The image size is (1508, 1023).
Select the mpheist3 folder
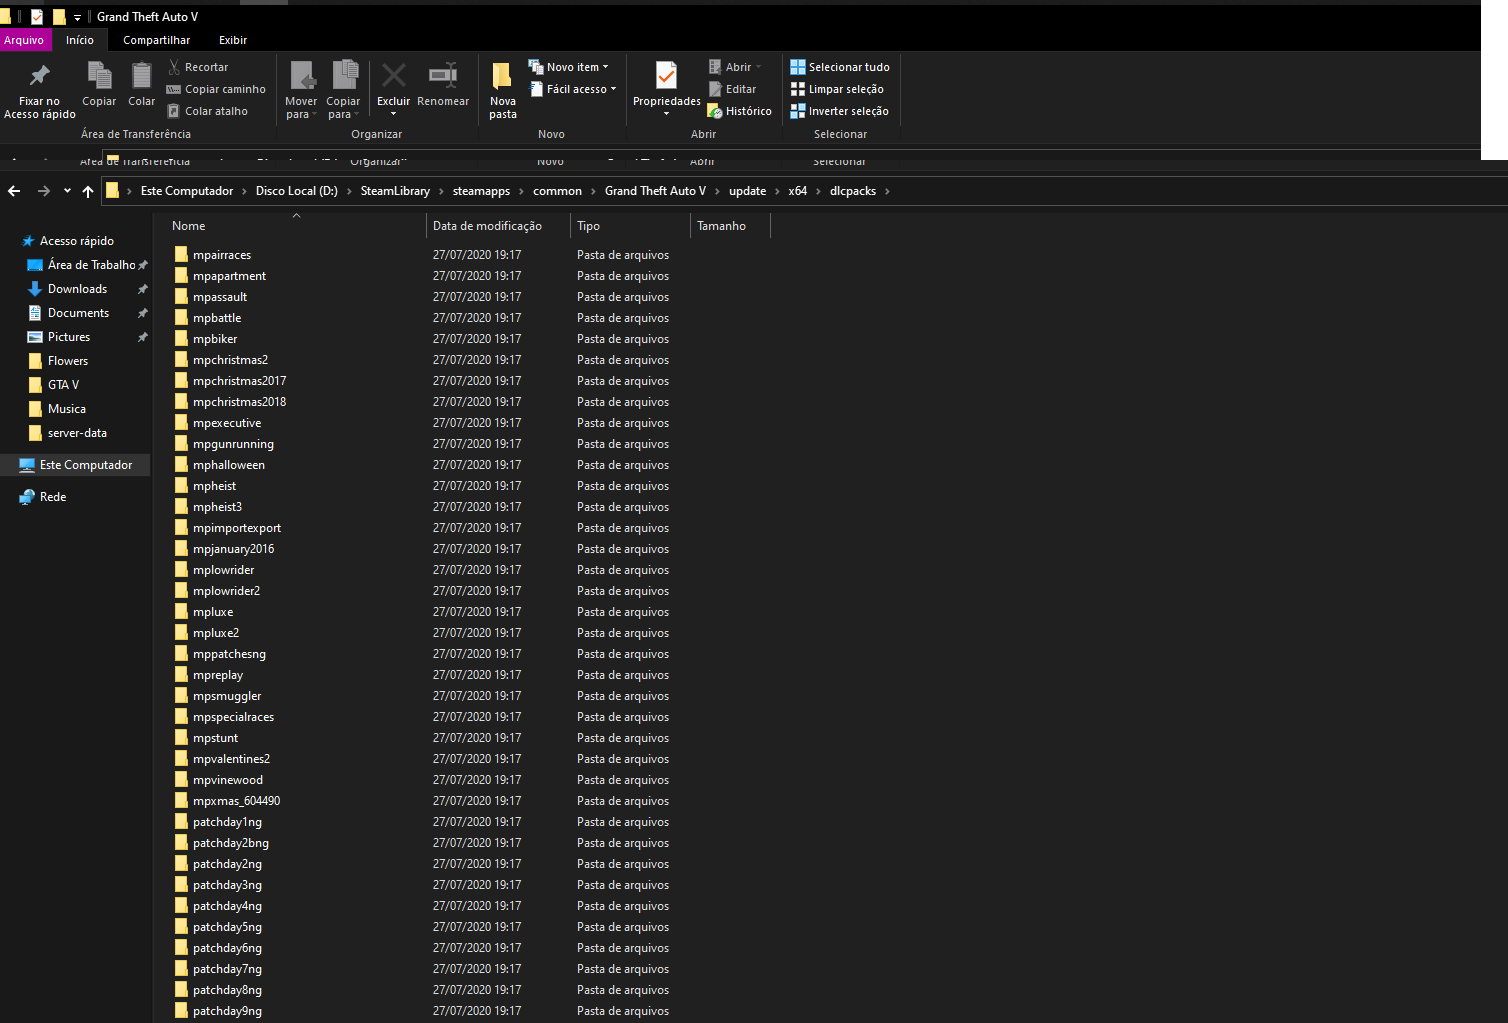coord(217,507)
